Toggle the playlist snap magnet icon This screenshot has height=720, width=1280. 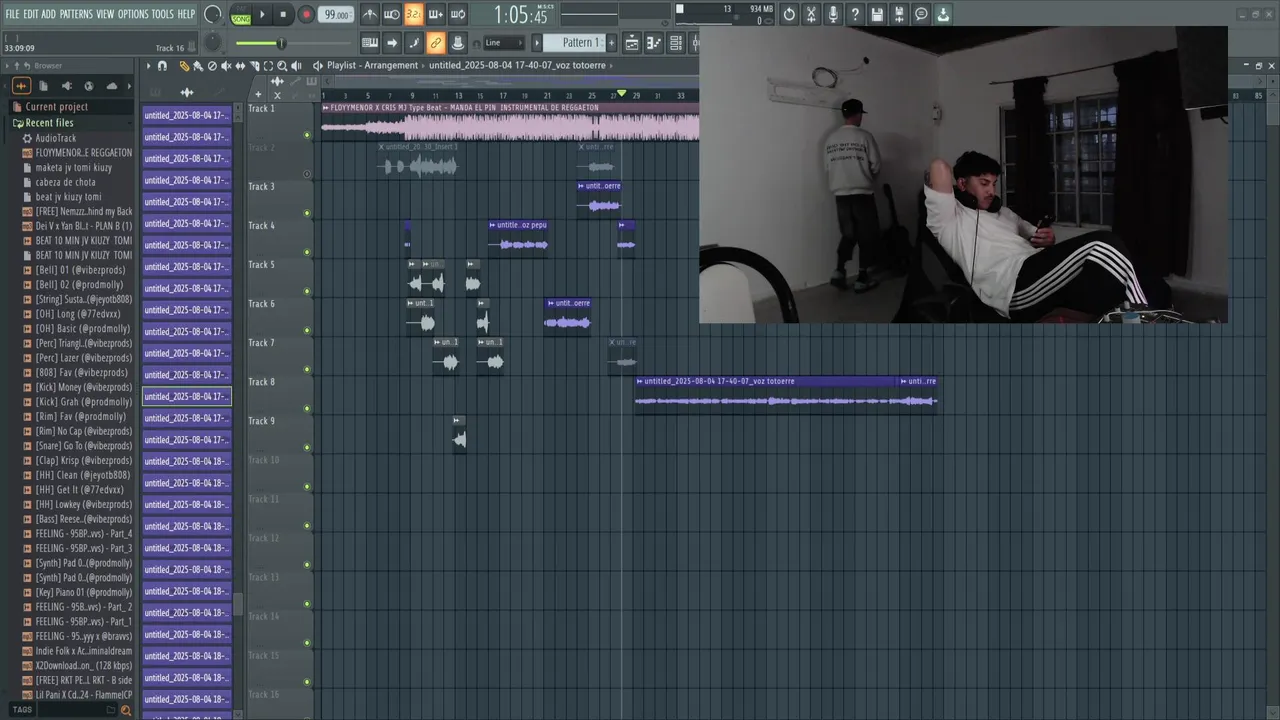[x=162, y=66]
